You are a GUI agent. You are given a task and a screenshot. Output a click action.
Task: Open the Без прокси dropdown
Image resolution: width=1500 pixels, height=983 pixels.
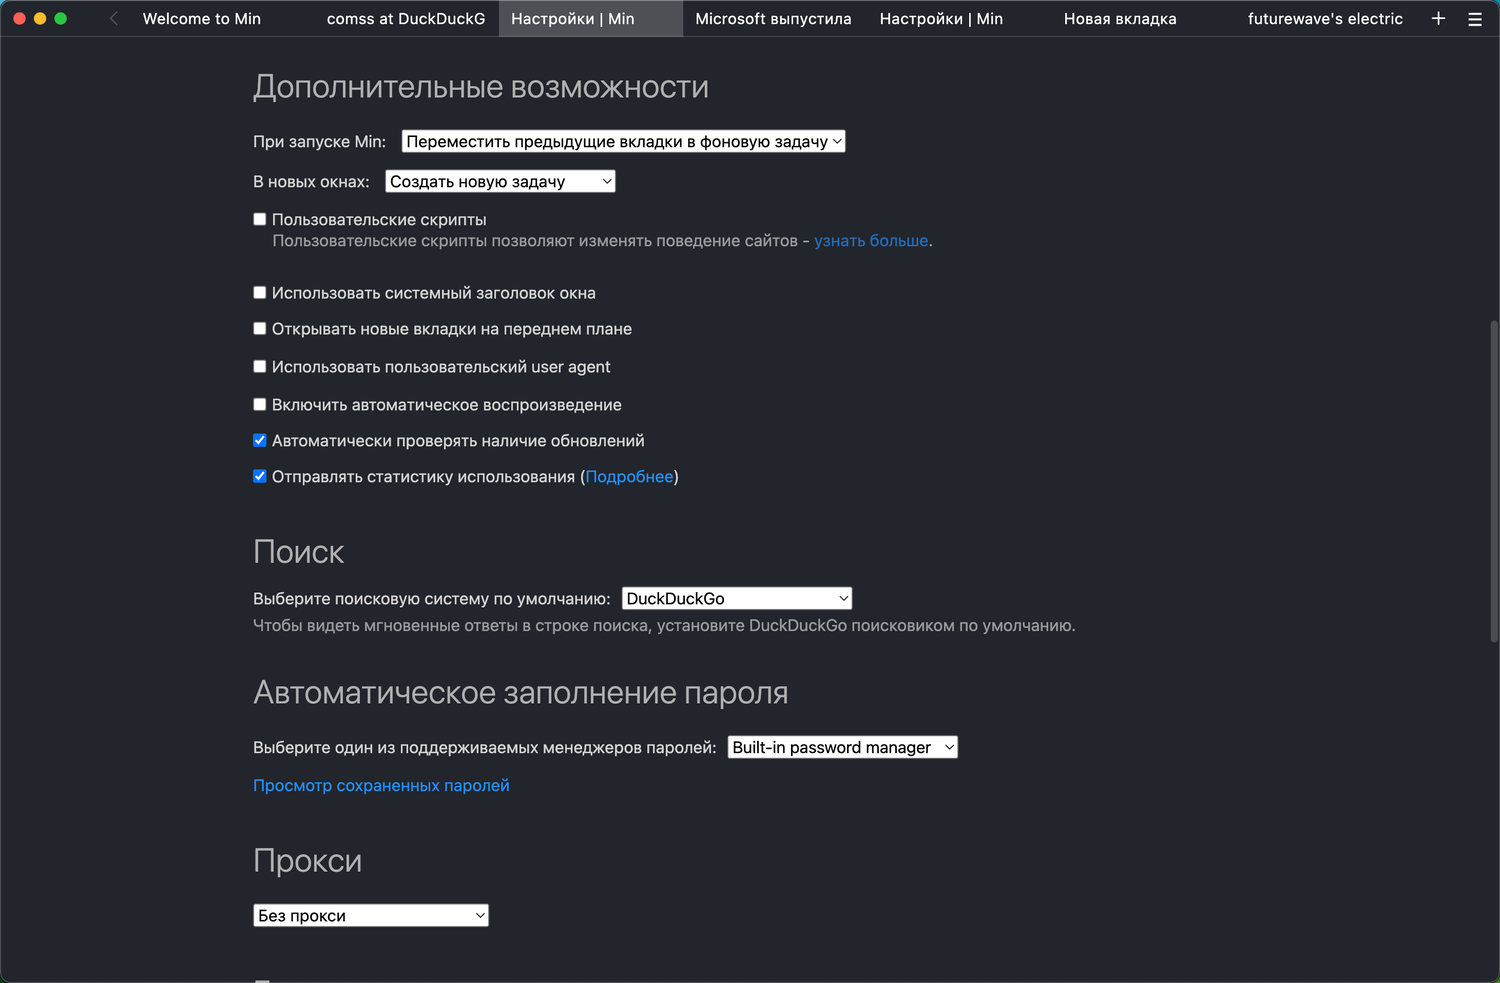(x=370, y=916)
